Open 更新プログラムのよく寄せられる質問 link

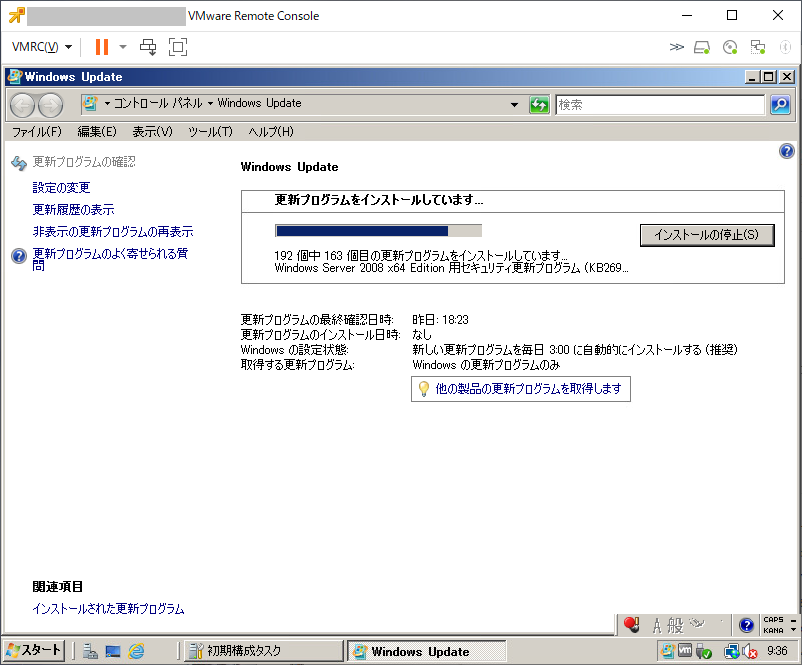coord(110,259)
